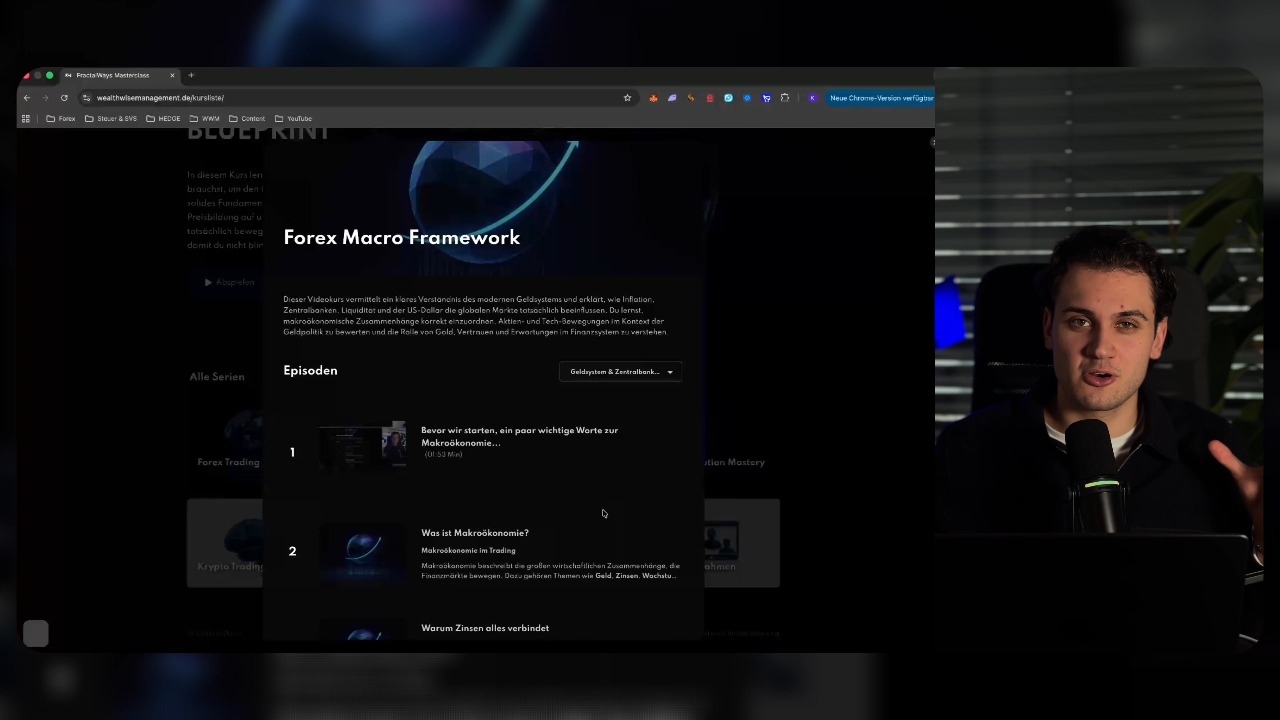The width and height of the screenshot is (1280, 720).
Task: Go back using the browser back arrow
Action: coord(27,98)
